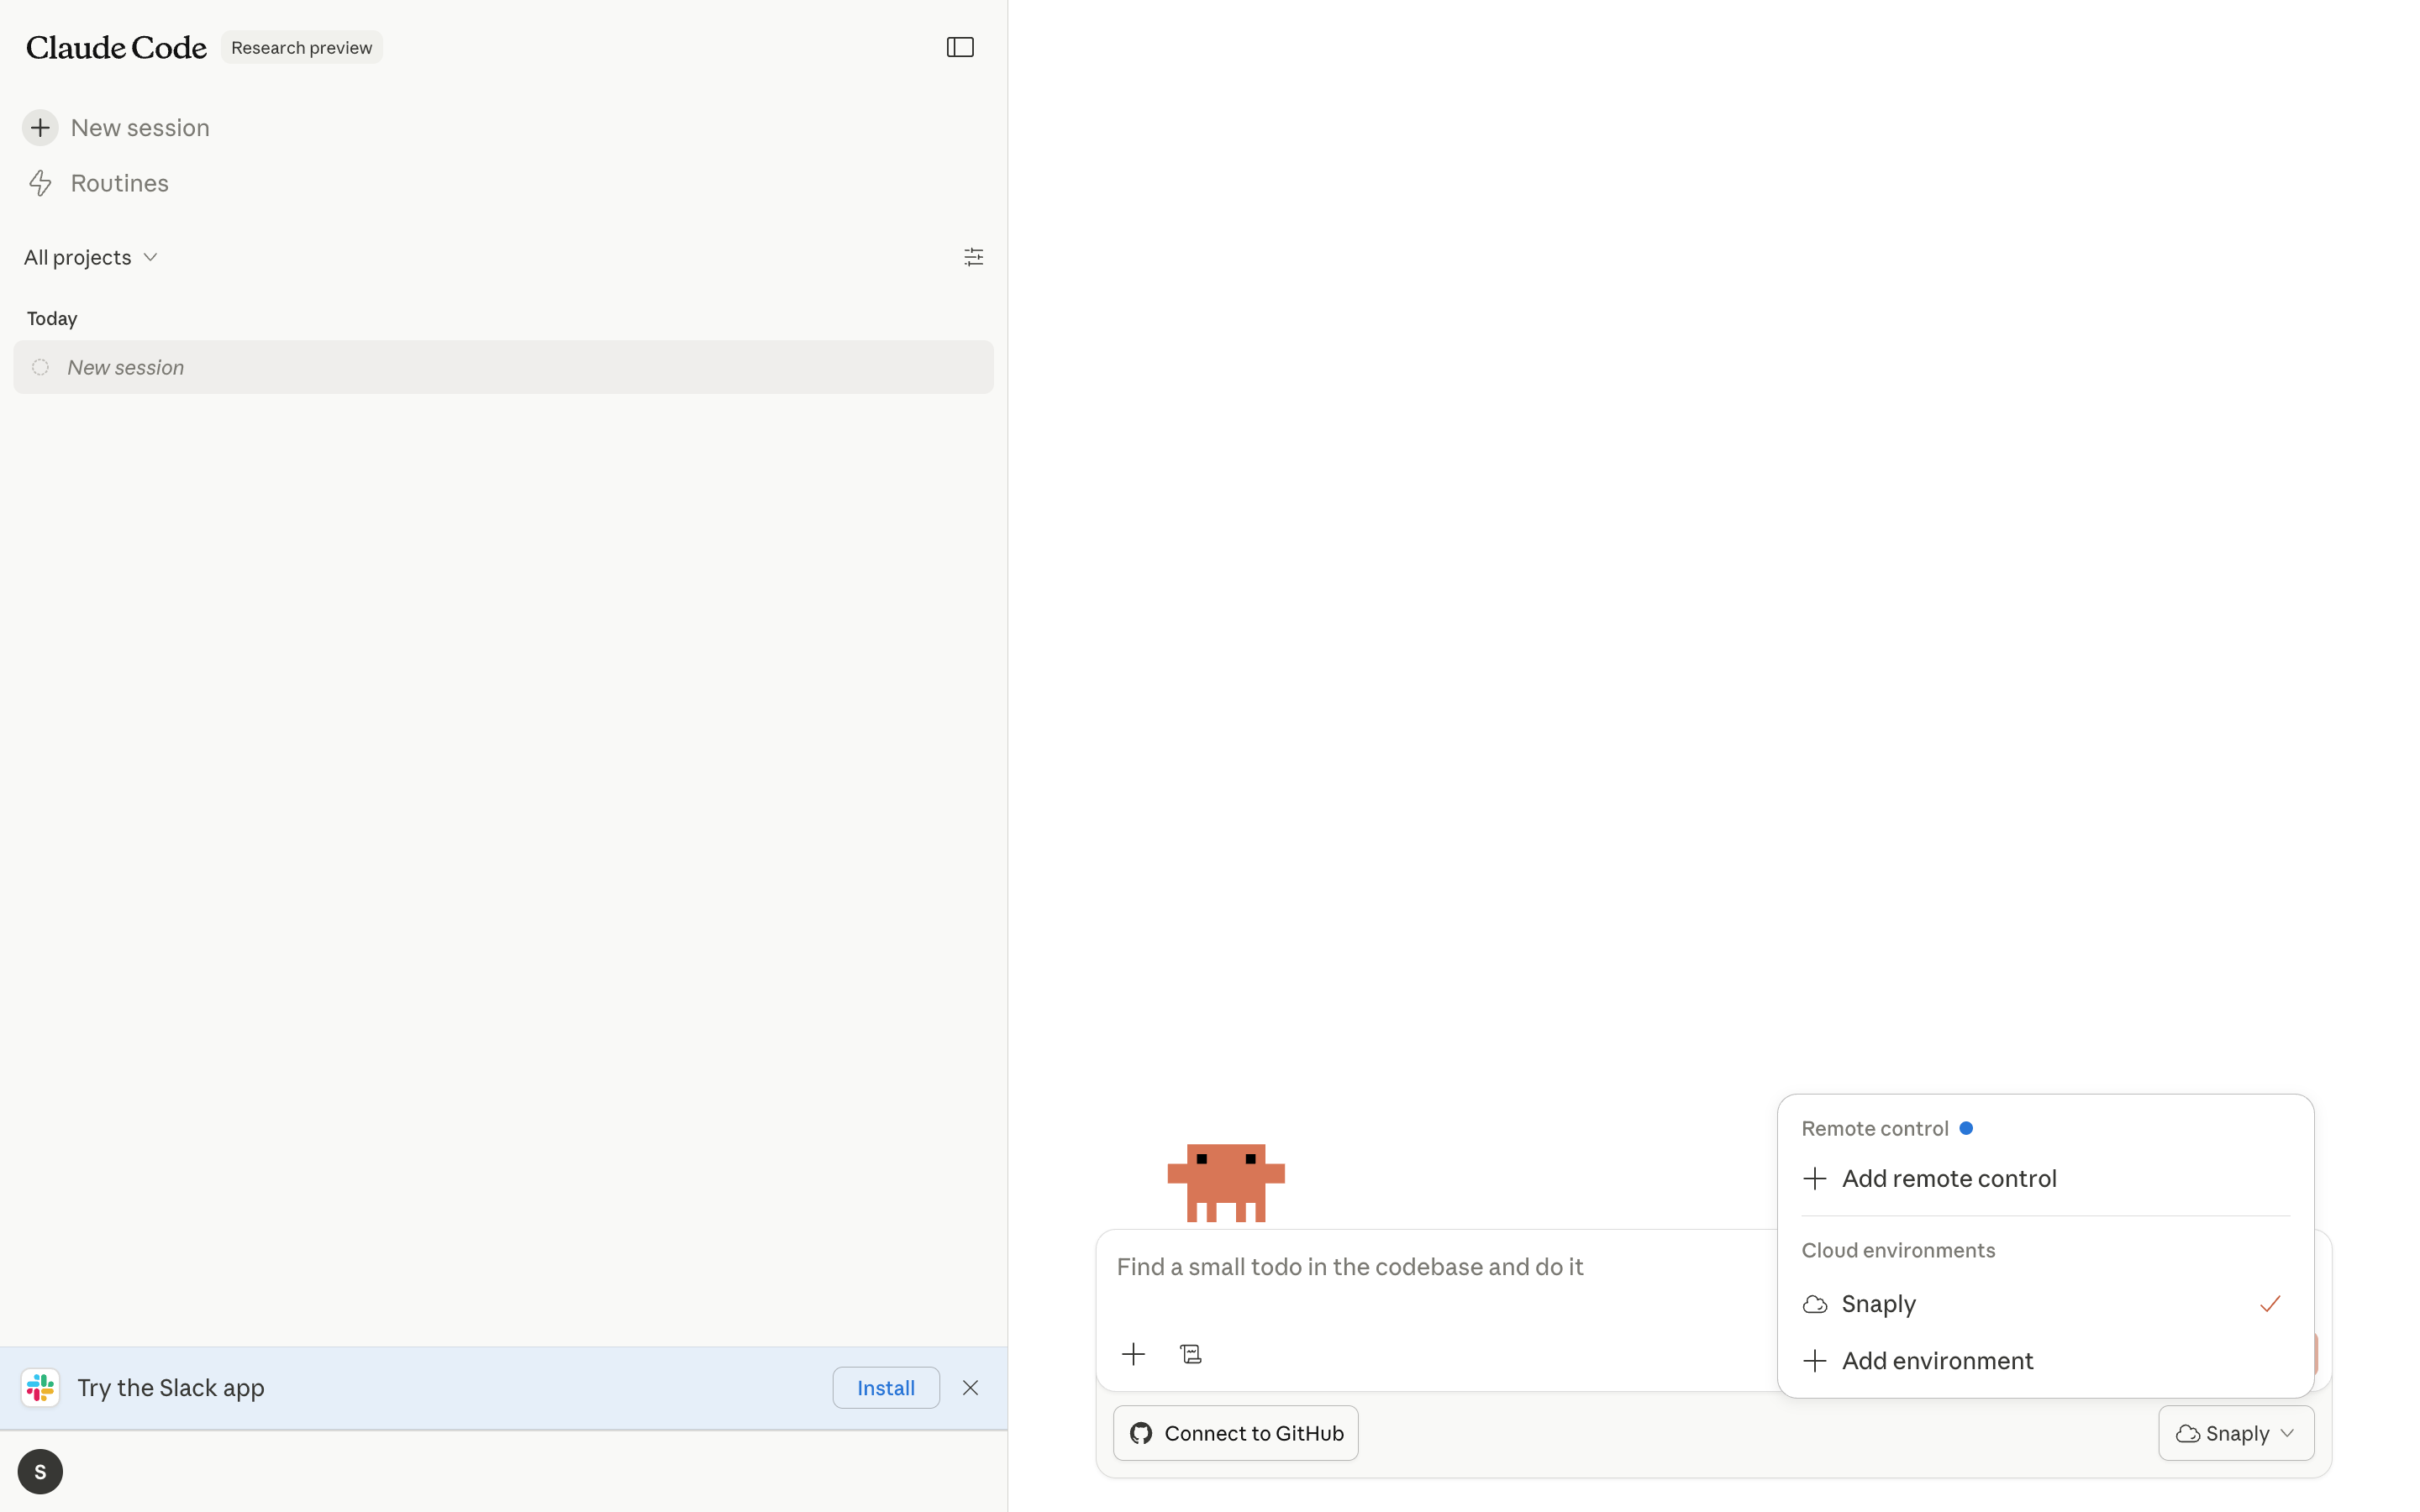This screenshot has height=1512, width=2420.
Task: Click the scroll icon next to plus in prompt box
Action: pos(1190,1354)
